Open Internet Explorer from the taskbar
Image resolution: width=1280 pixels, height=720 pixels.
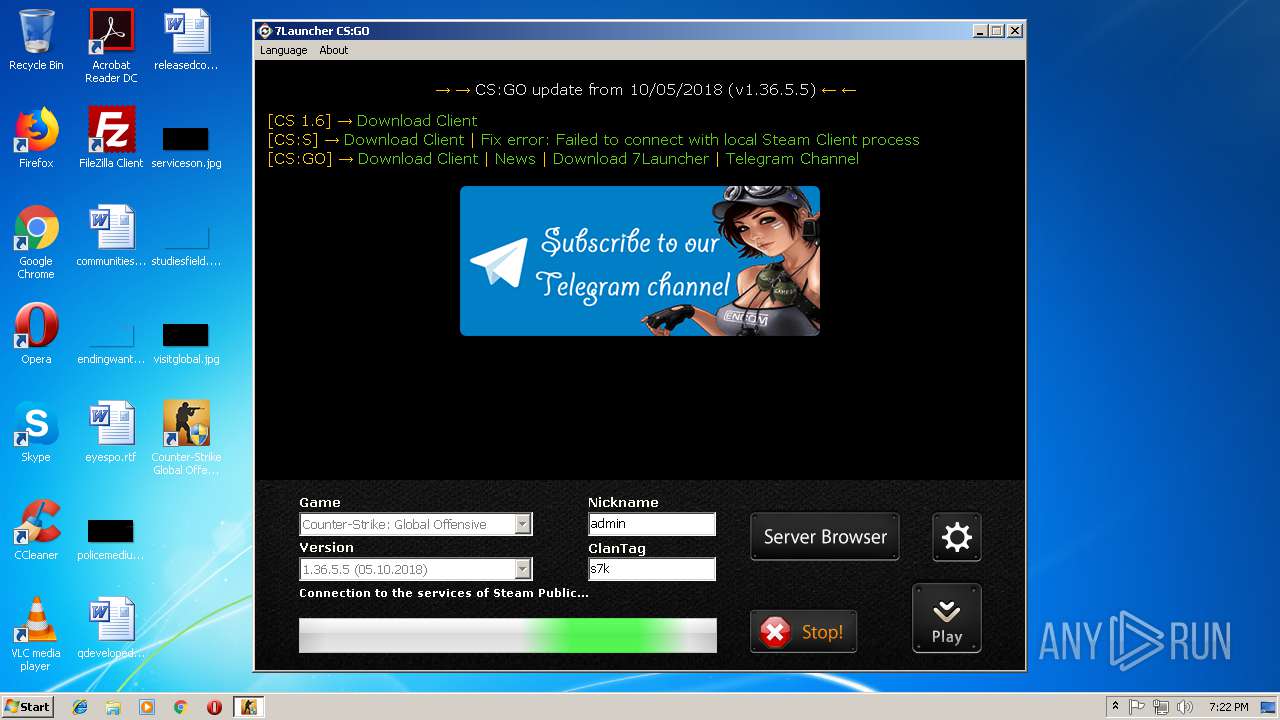coord(80,707)
